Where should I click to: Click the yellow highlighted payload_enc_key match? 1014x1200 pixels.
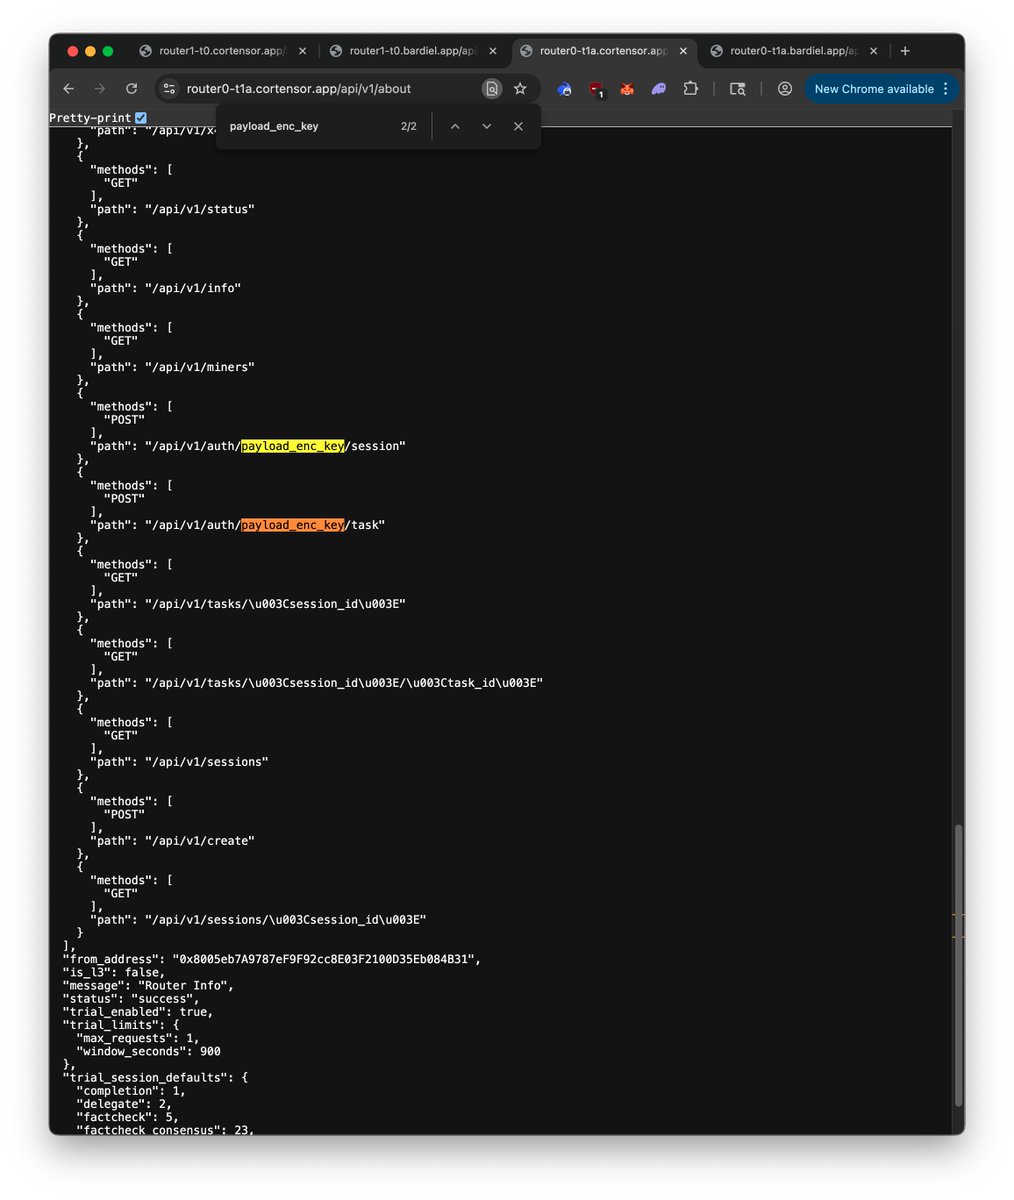(293, 446)
